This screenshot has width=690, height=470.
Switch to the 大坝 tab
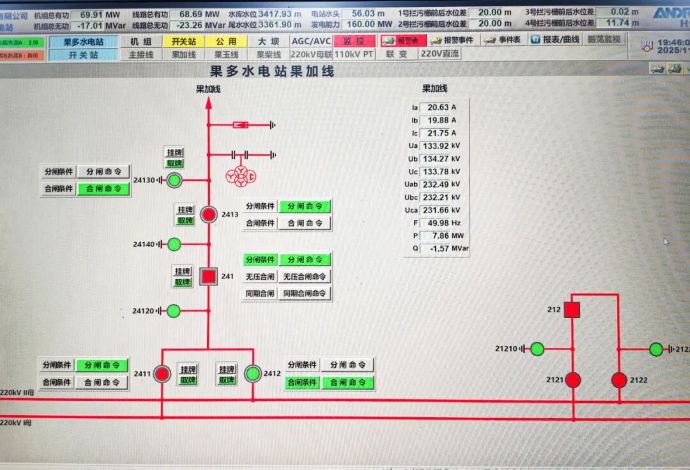[x=268, y=41]
